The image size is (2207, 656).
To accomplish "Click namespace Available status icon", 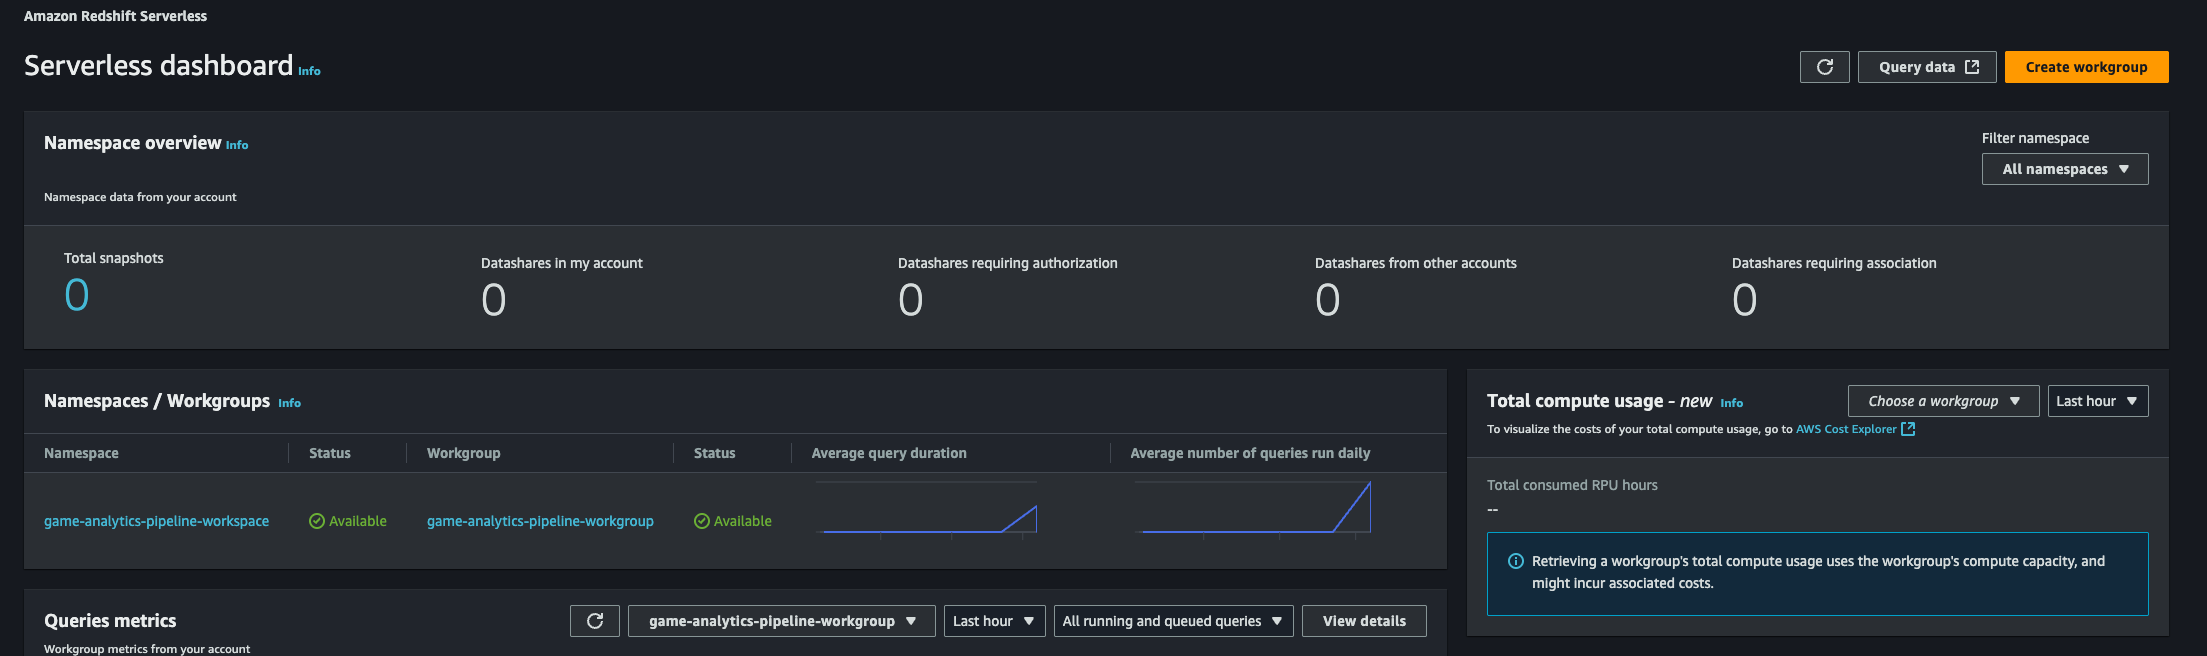I will coord(317,521).
